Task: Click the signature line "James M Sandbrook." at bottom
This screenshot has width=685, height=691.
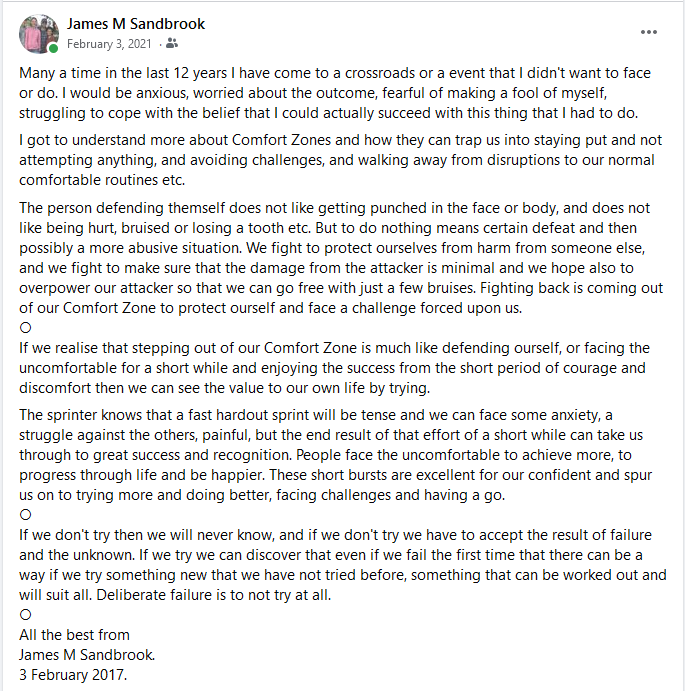Action: click(x=85, y=654)
